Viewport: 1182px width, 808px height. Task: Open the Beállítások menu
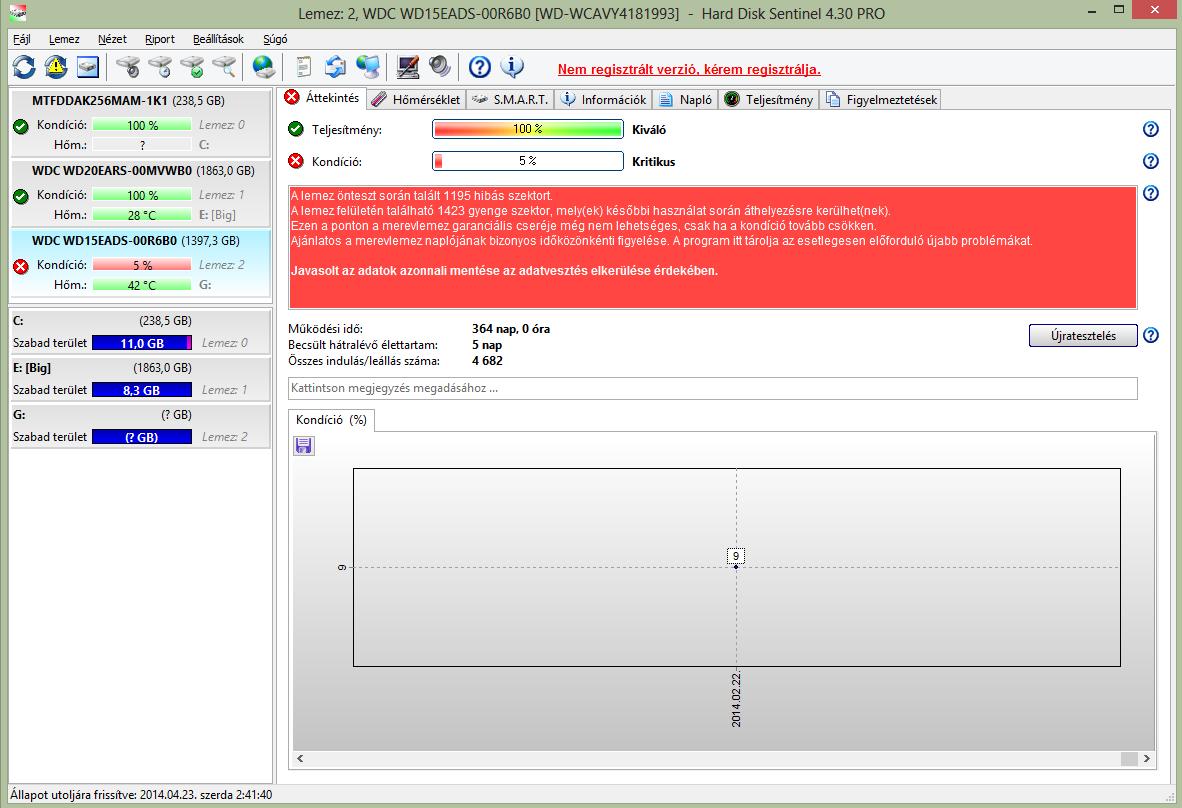219,39
